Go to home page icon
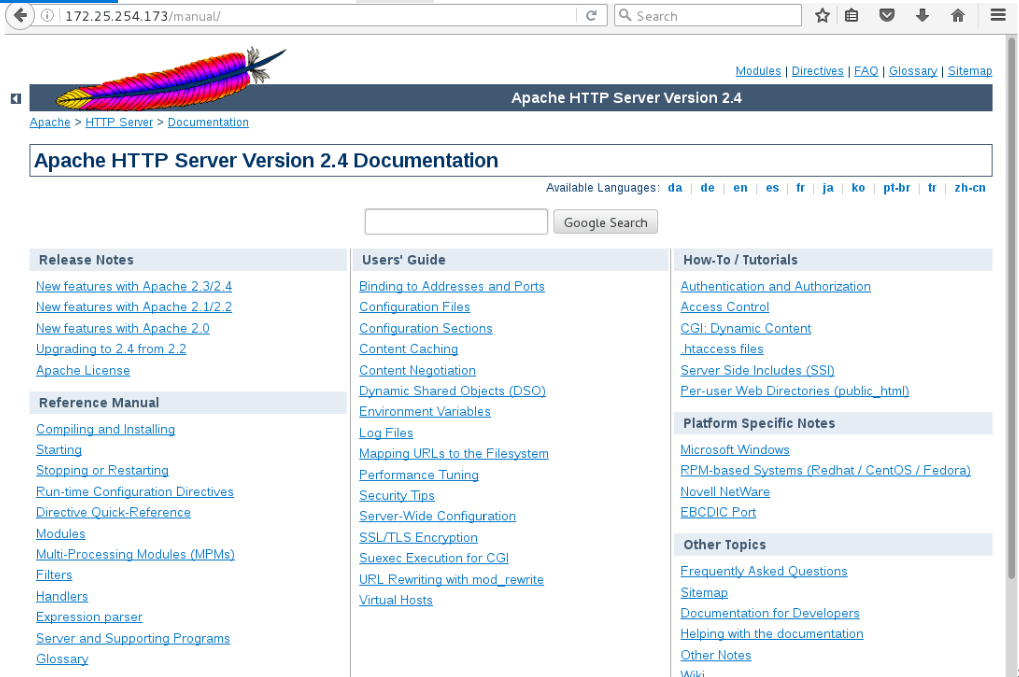Screen dimensions: 1019x677 pos(957,15)
